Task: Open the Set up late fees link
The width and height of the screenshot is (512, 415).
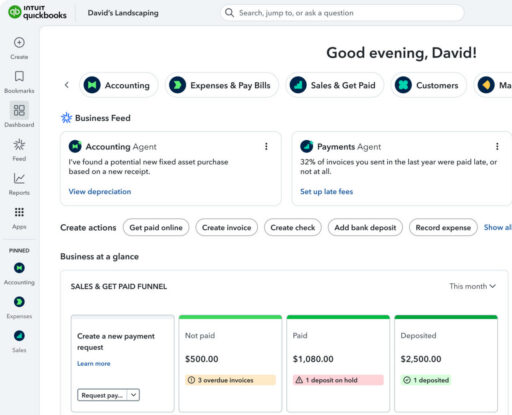Action: [x=326, y=191]
